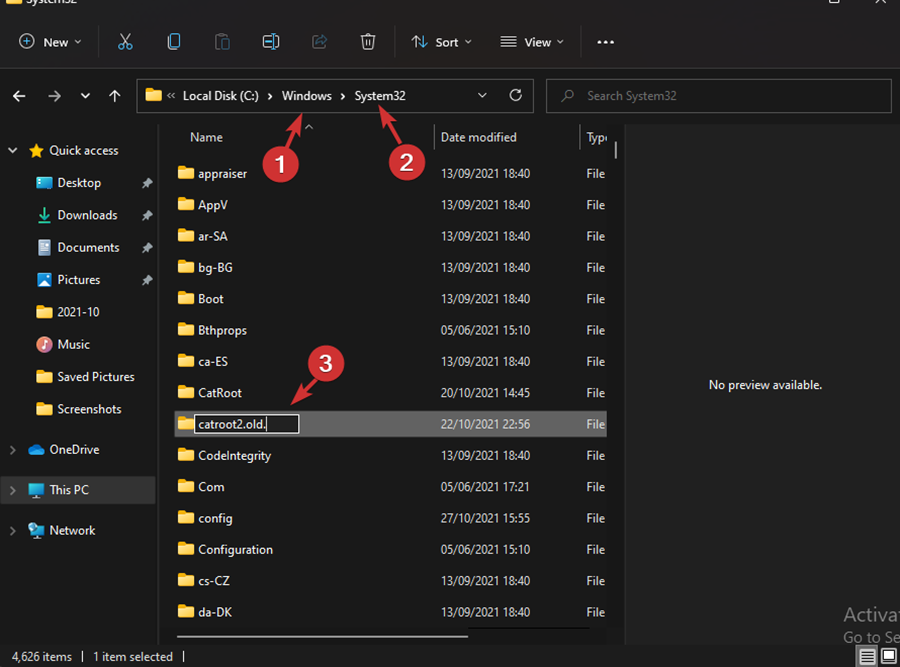Image resolution: width=900 pixels, height=667 pixels.
Task: Click folder icon in address bar
Action: (153, 95)
